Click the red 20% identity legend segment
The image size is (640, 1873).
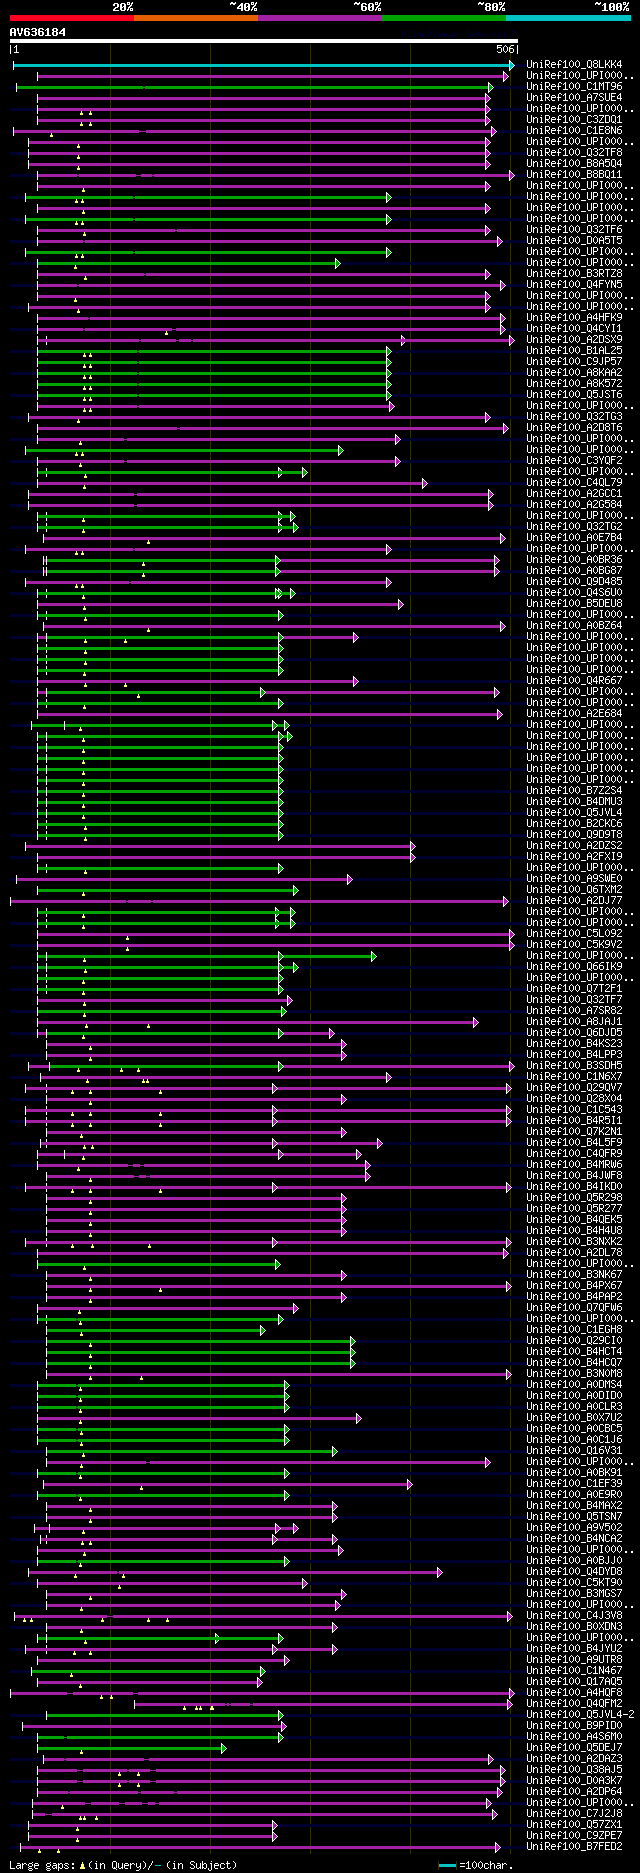tap(71, 18)
